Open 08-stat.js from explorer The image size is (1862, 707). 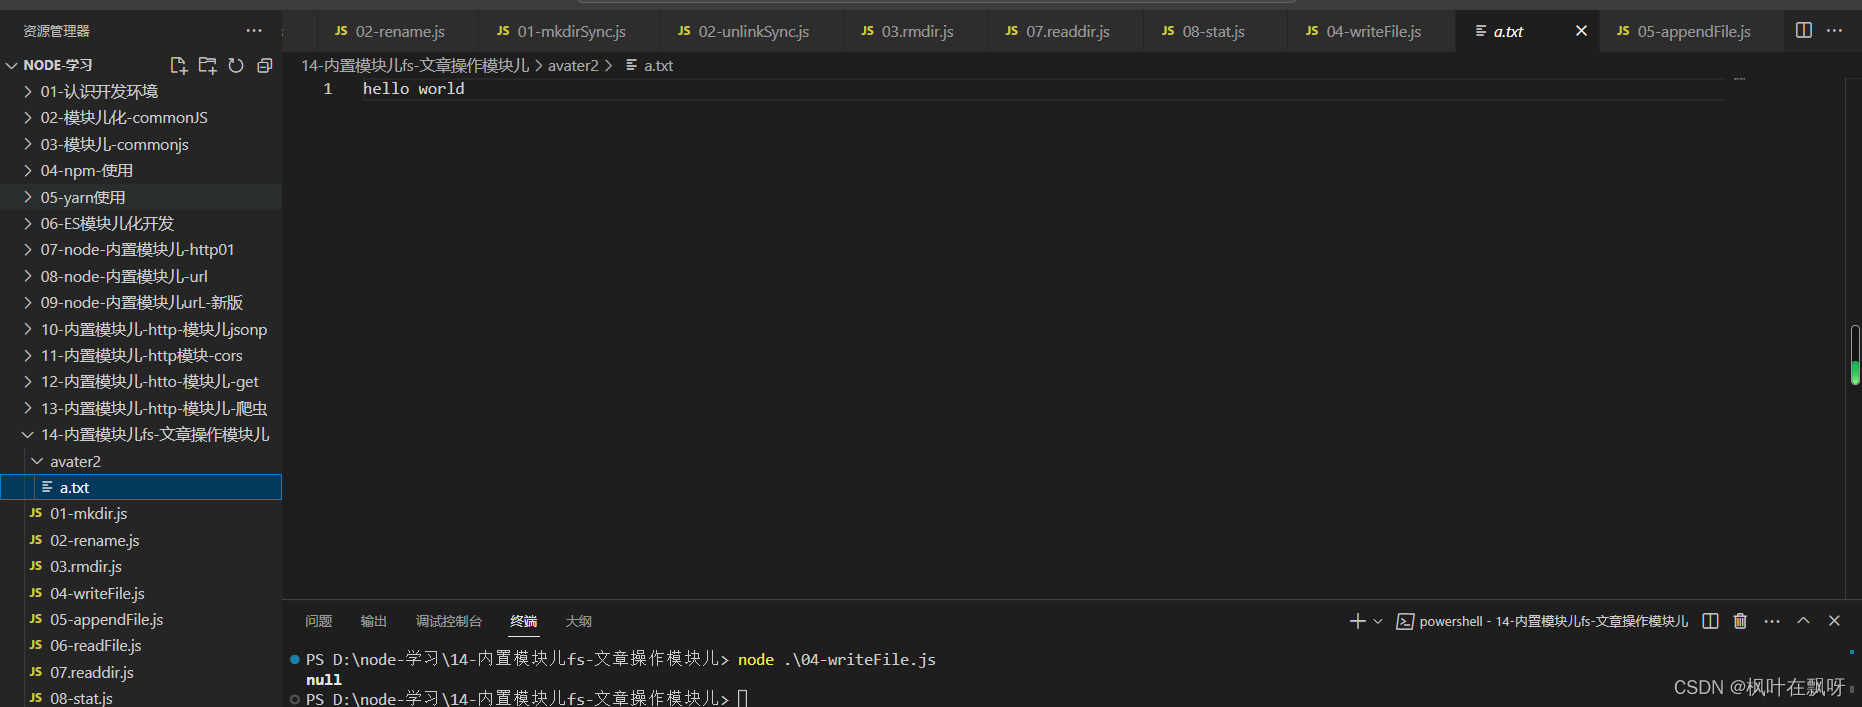(141, 698)
